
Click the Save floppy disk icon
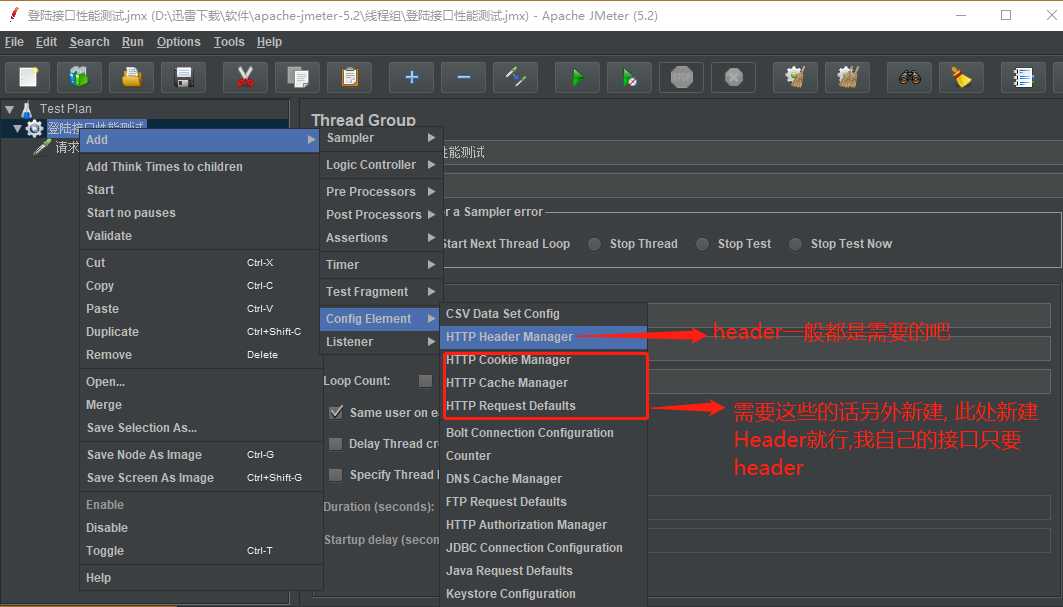tap(184, 77)
